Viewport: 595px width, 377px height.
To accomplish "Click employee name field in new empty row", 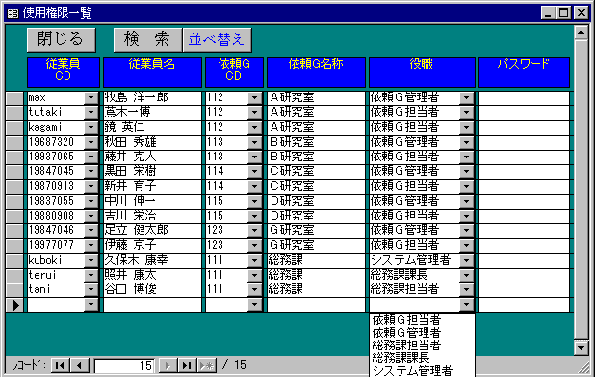I will click(152, 305).
